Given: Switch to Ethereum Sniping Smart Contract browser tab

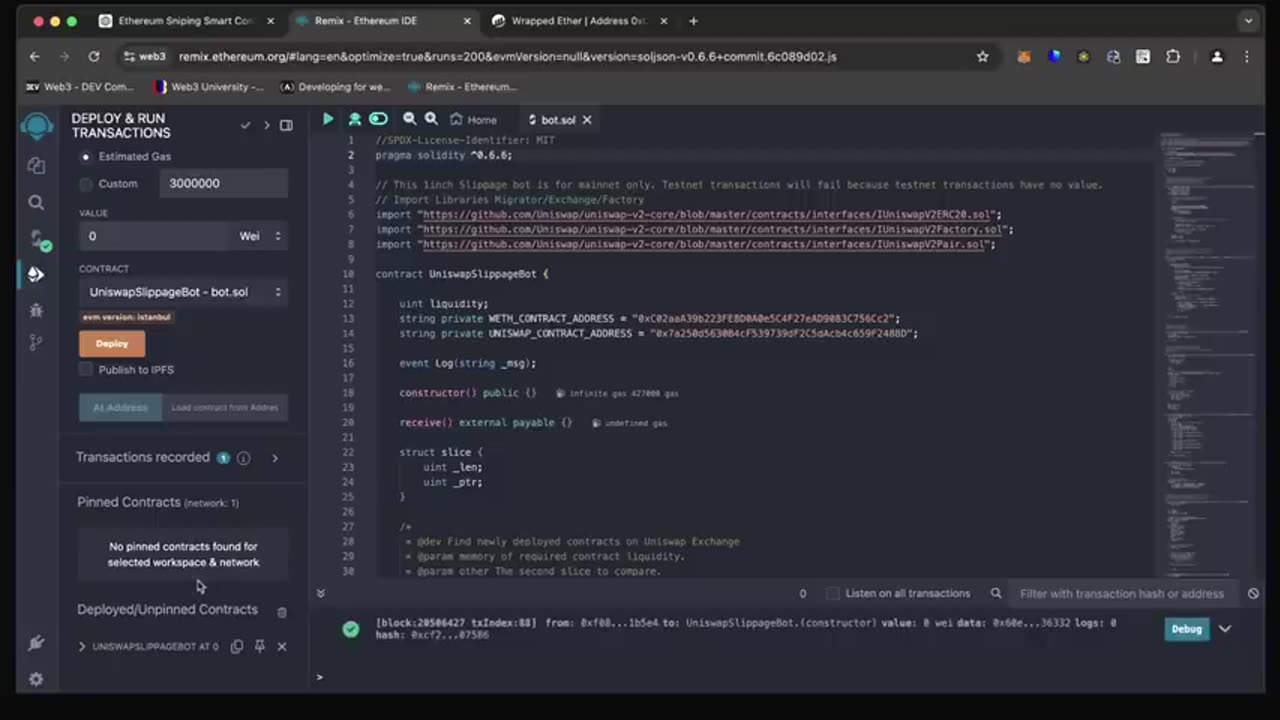Looking at the screenshot, I should pos(186,21).
